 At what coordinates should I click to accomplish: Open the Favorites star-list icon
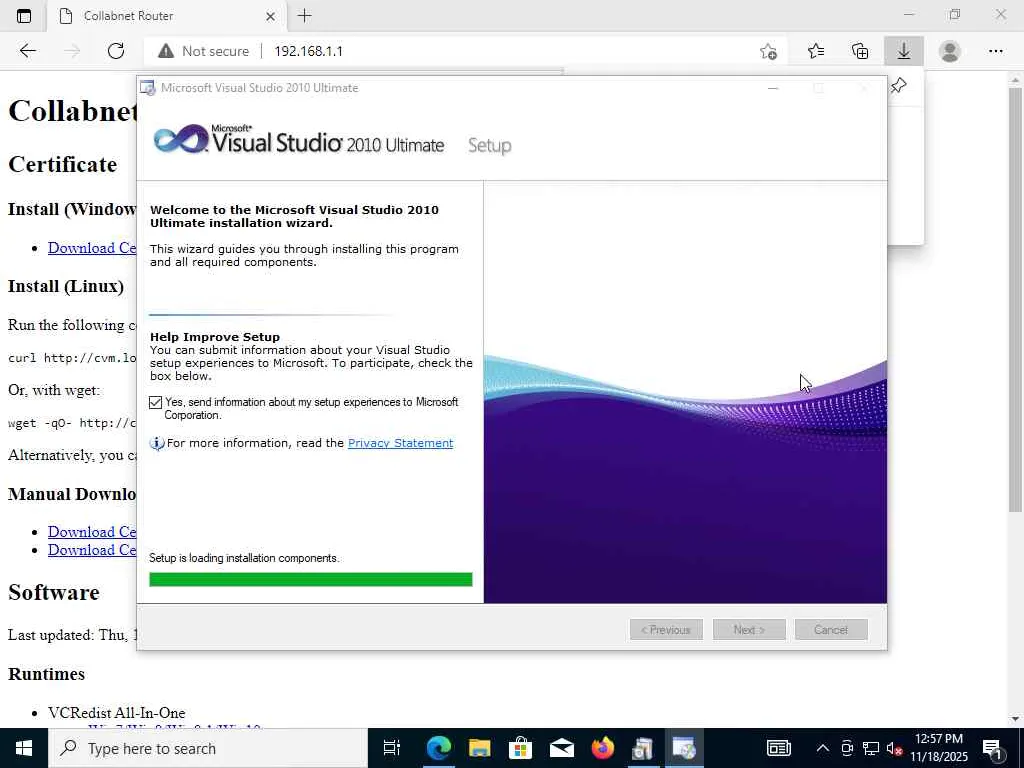click(x=816, y=51)
